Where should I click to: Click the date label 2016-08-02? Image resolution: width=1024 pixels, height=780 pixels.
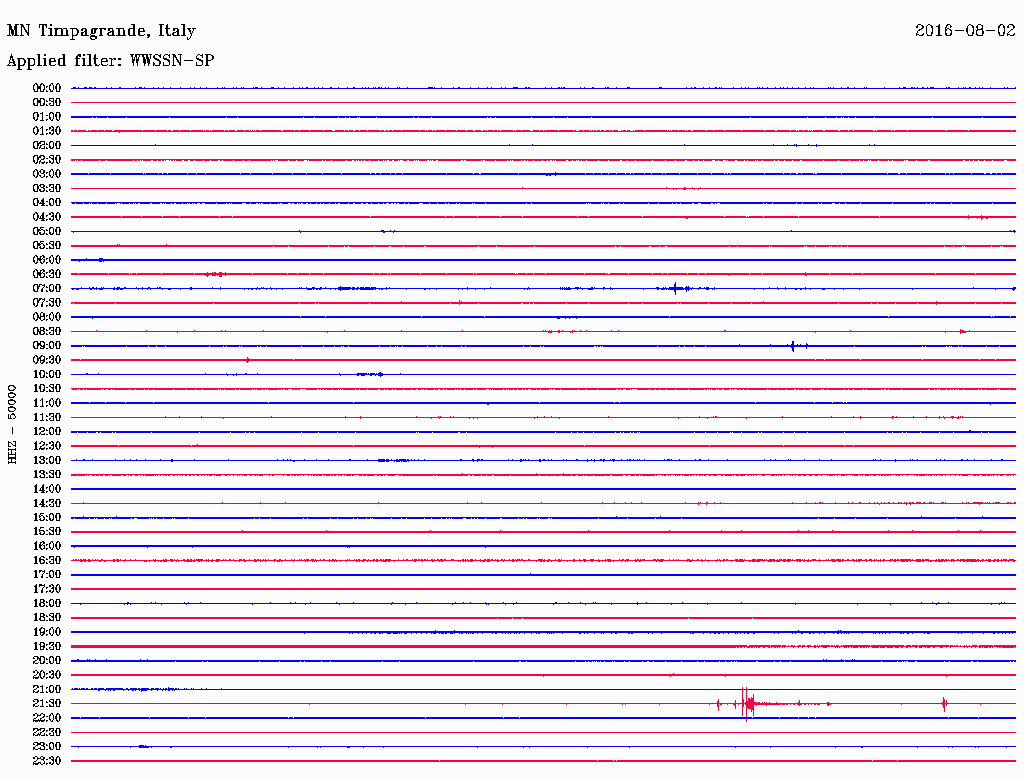965,30
